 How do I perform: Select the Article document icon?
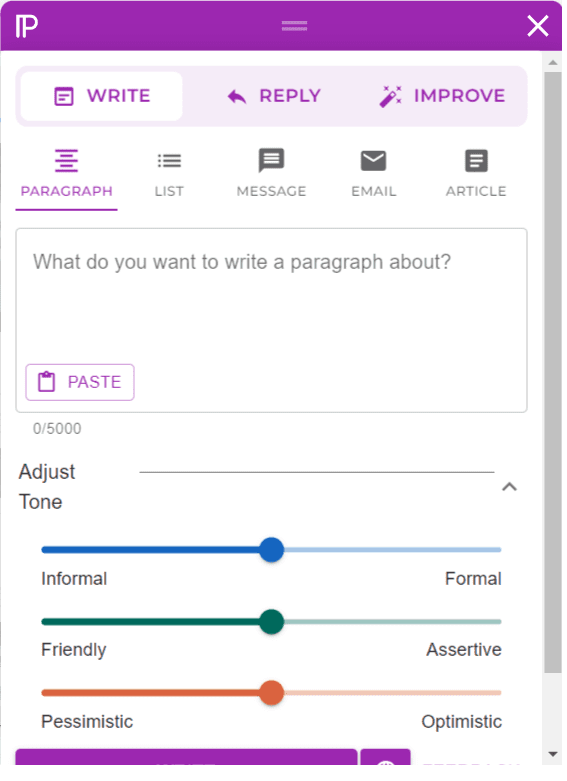click(476, 161)
